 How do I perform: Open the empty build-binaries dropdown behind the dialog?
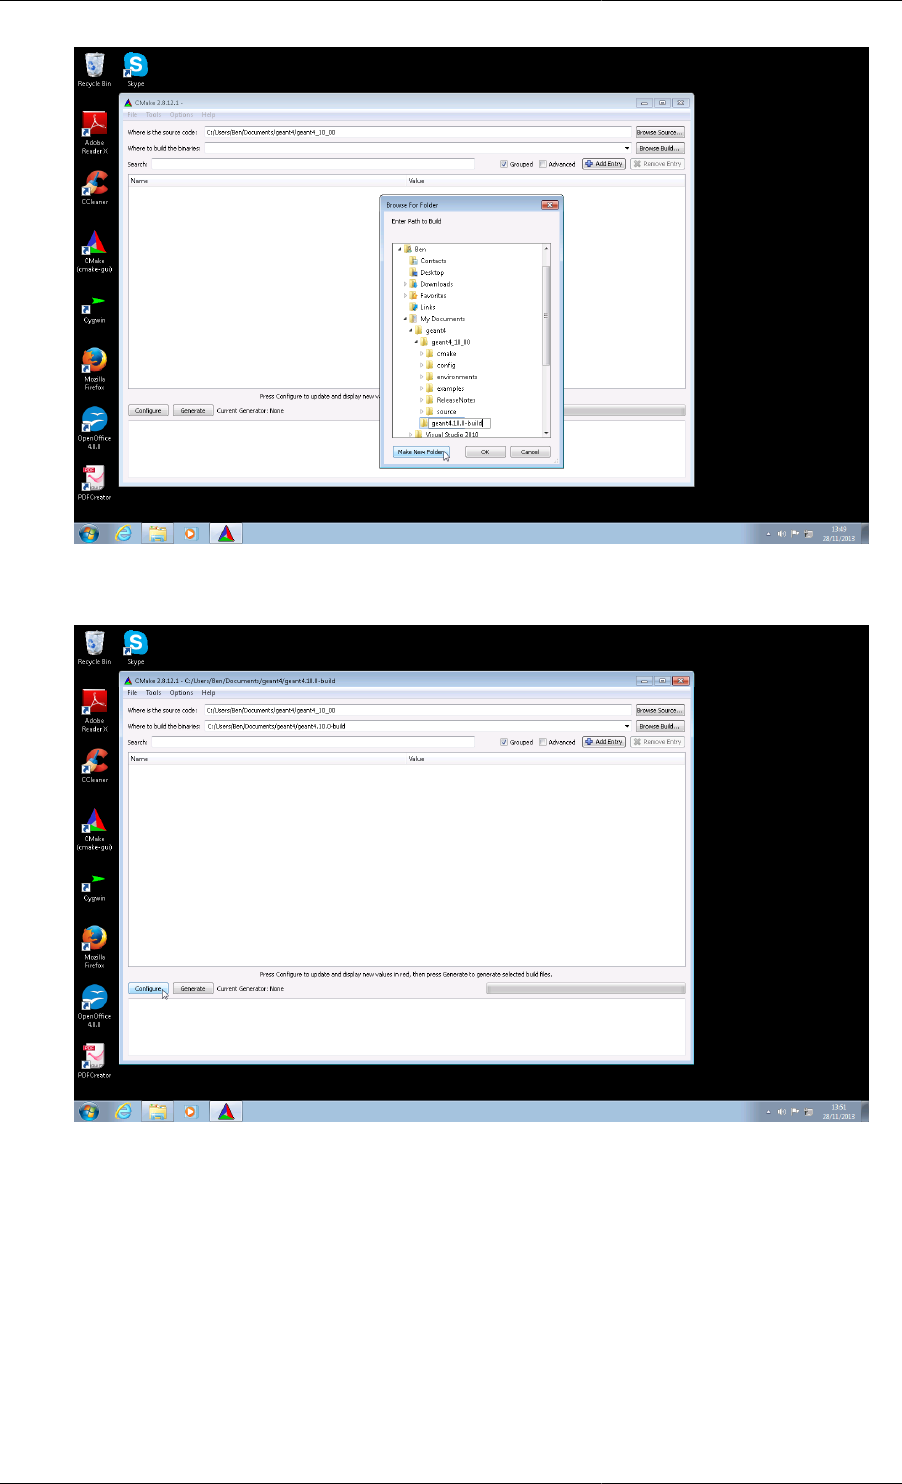click(x=627, y=148)
